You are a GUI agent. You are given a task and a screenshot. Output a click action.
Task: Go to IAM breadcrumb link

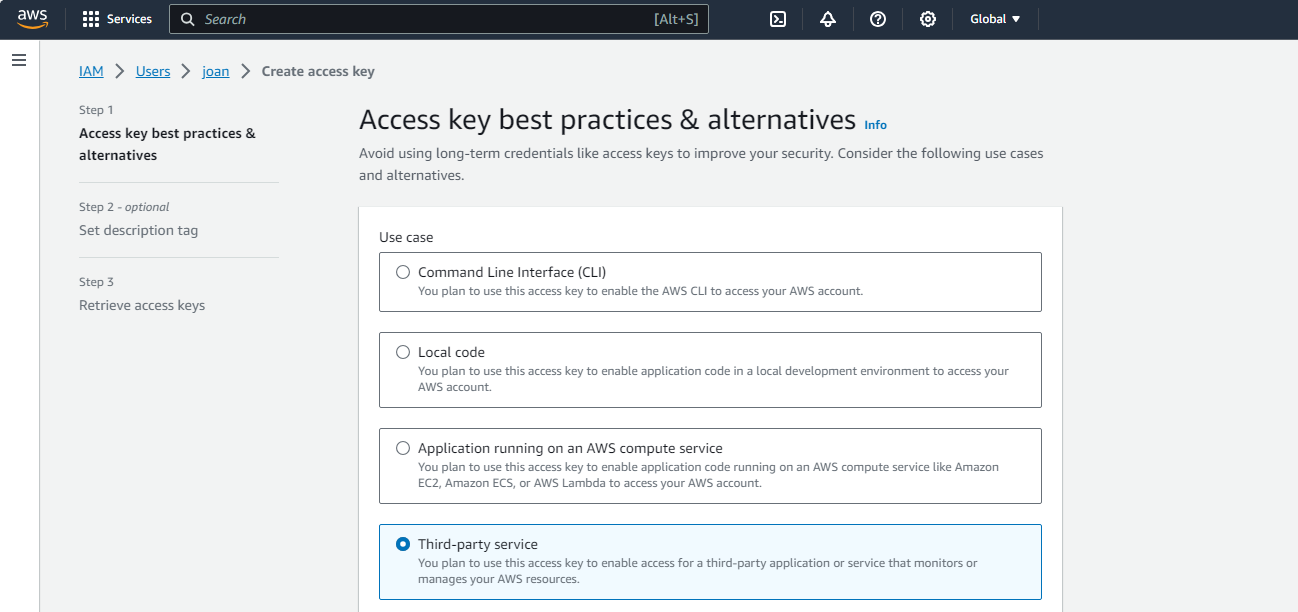(91, 71)
